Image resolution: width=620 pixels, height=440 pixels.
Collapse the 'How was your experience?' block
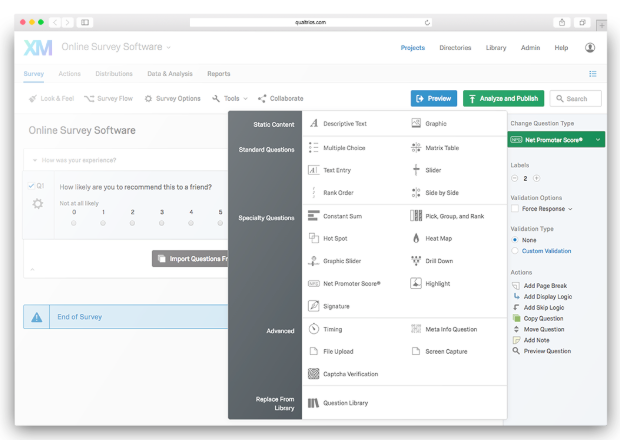[x=35, y=160]
